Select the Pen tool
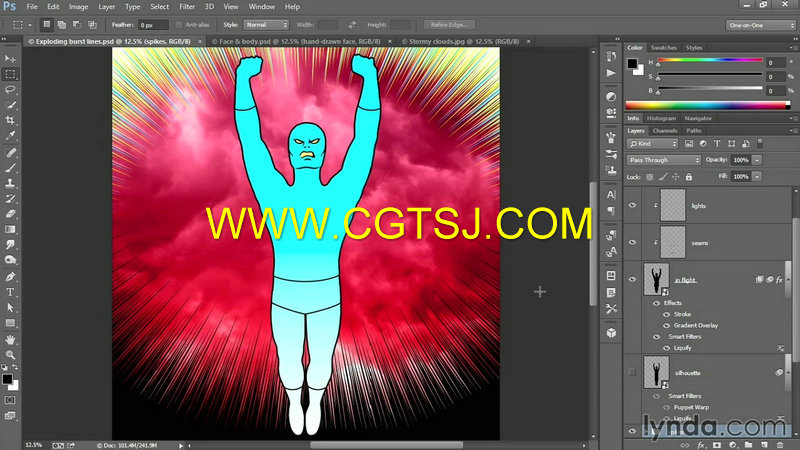Viewport: 800px width, 450px height. [10, 277]
